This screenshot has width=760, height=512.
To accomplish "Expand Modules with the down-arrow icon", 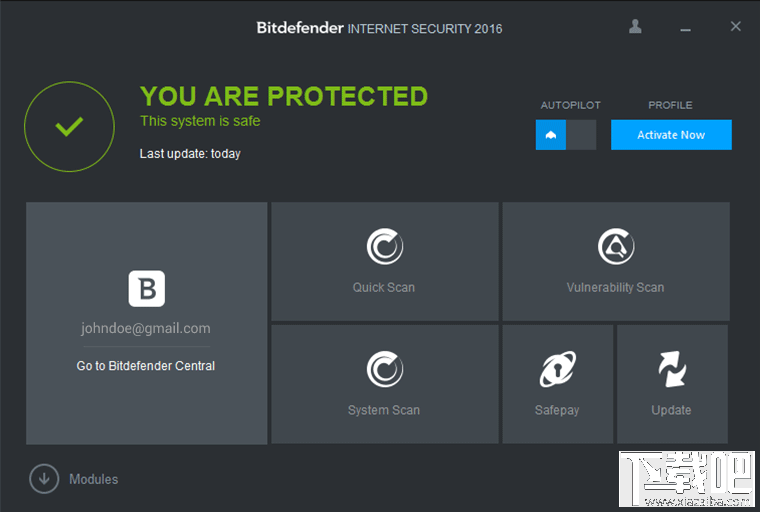I will pyautogui.click(x=44, y=479).
